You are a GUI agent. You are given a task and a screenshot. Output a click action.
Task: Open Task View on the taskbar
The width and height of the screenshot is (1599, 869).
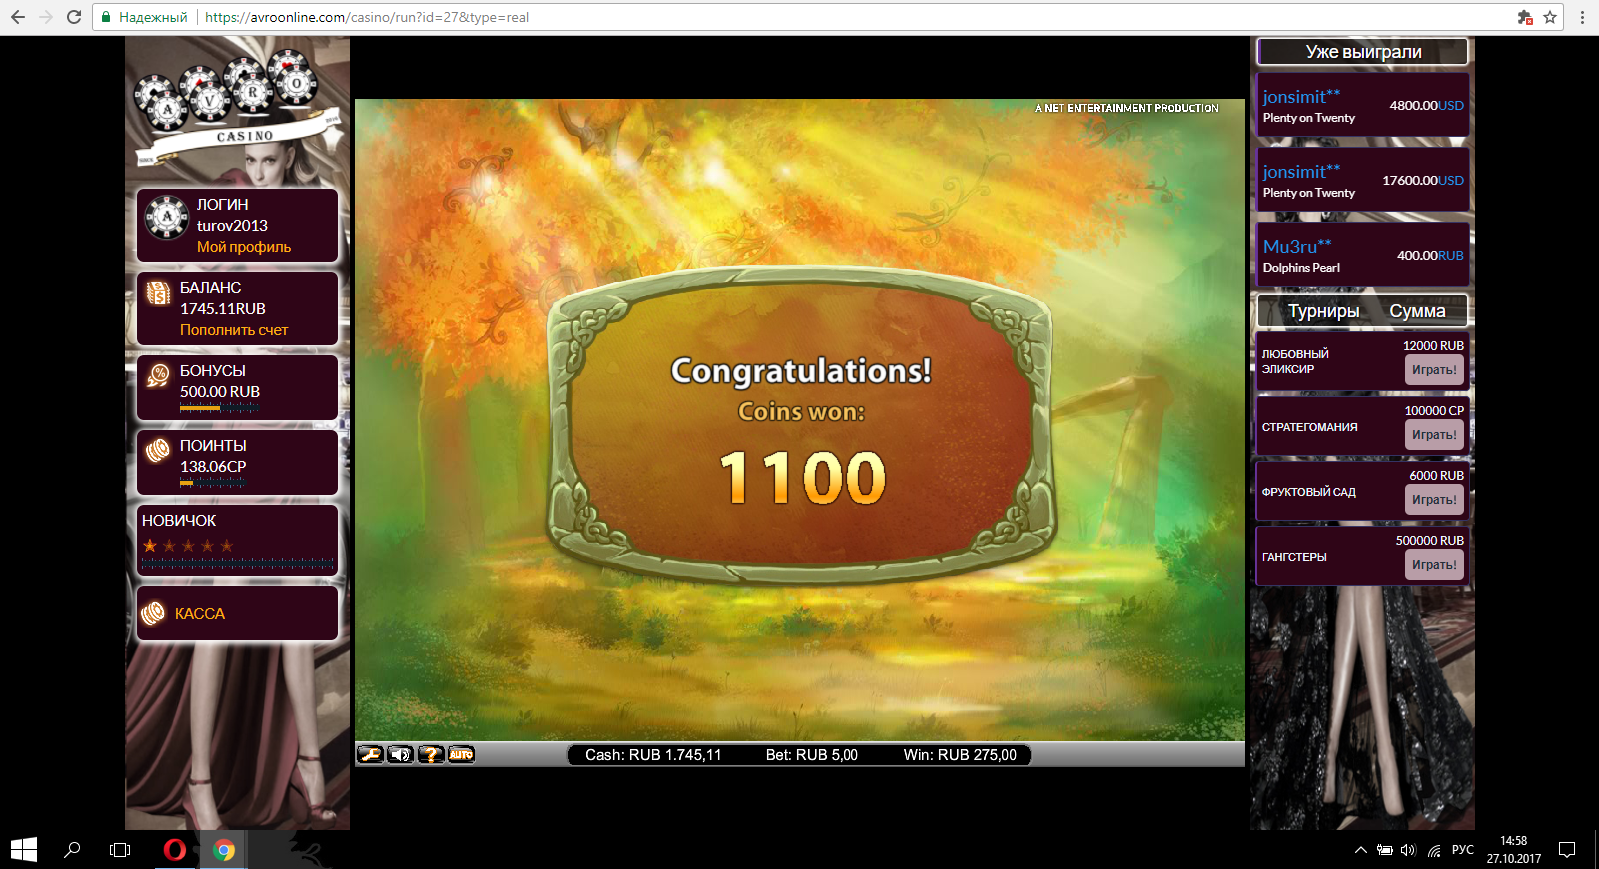(x=120, y=850)
